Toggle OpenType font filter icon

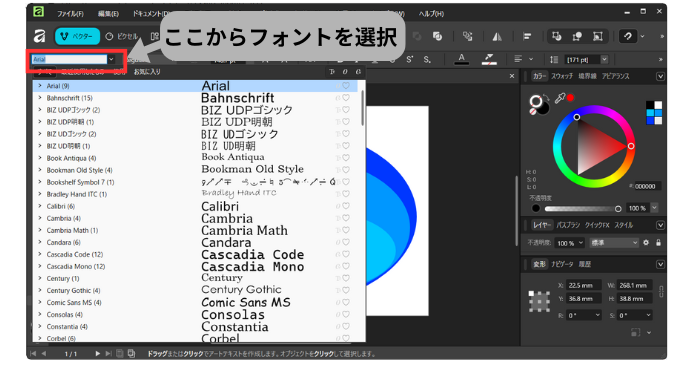coord(345,72)
